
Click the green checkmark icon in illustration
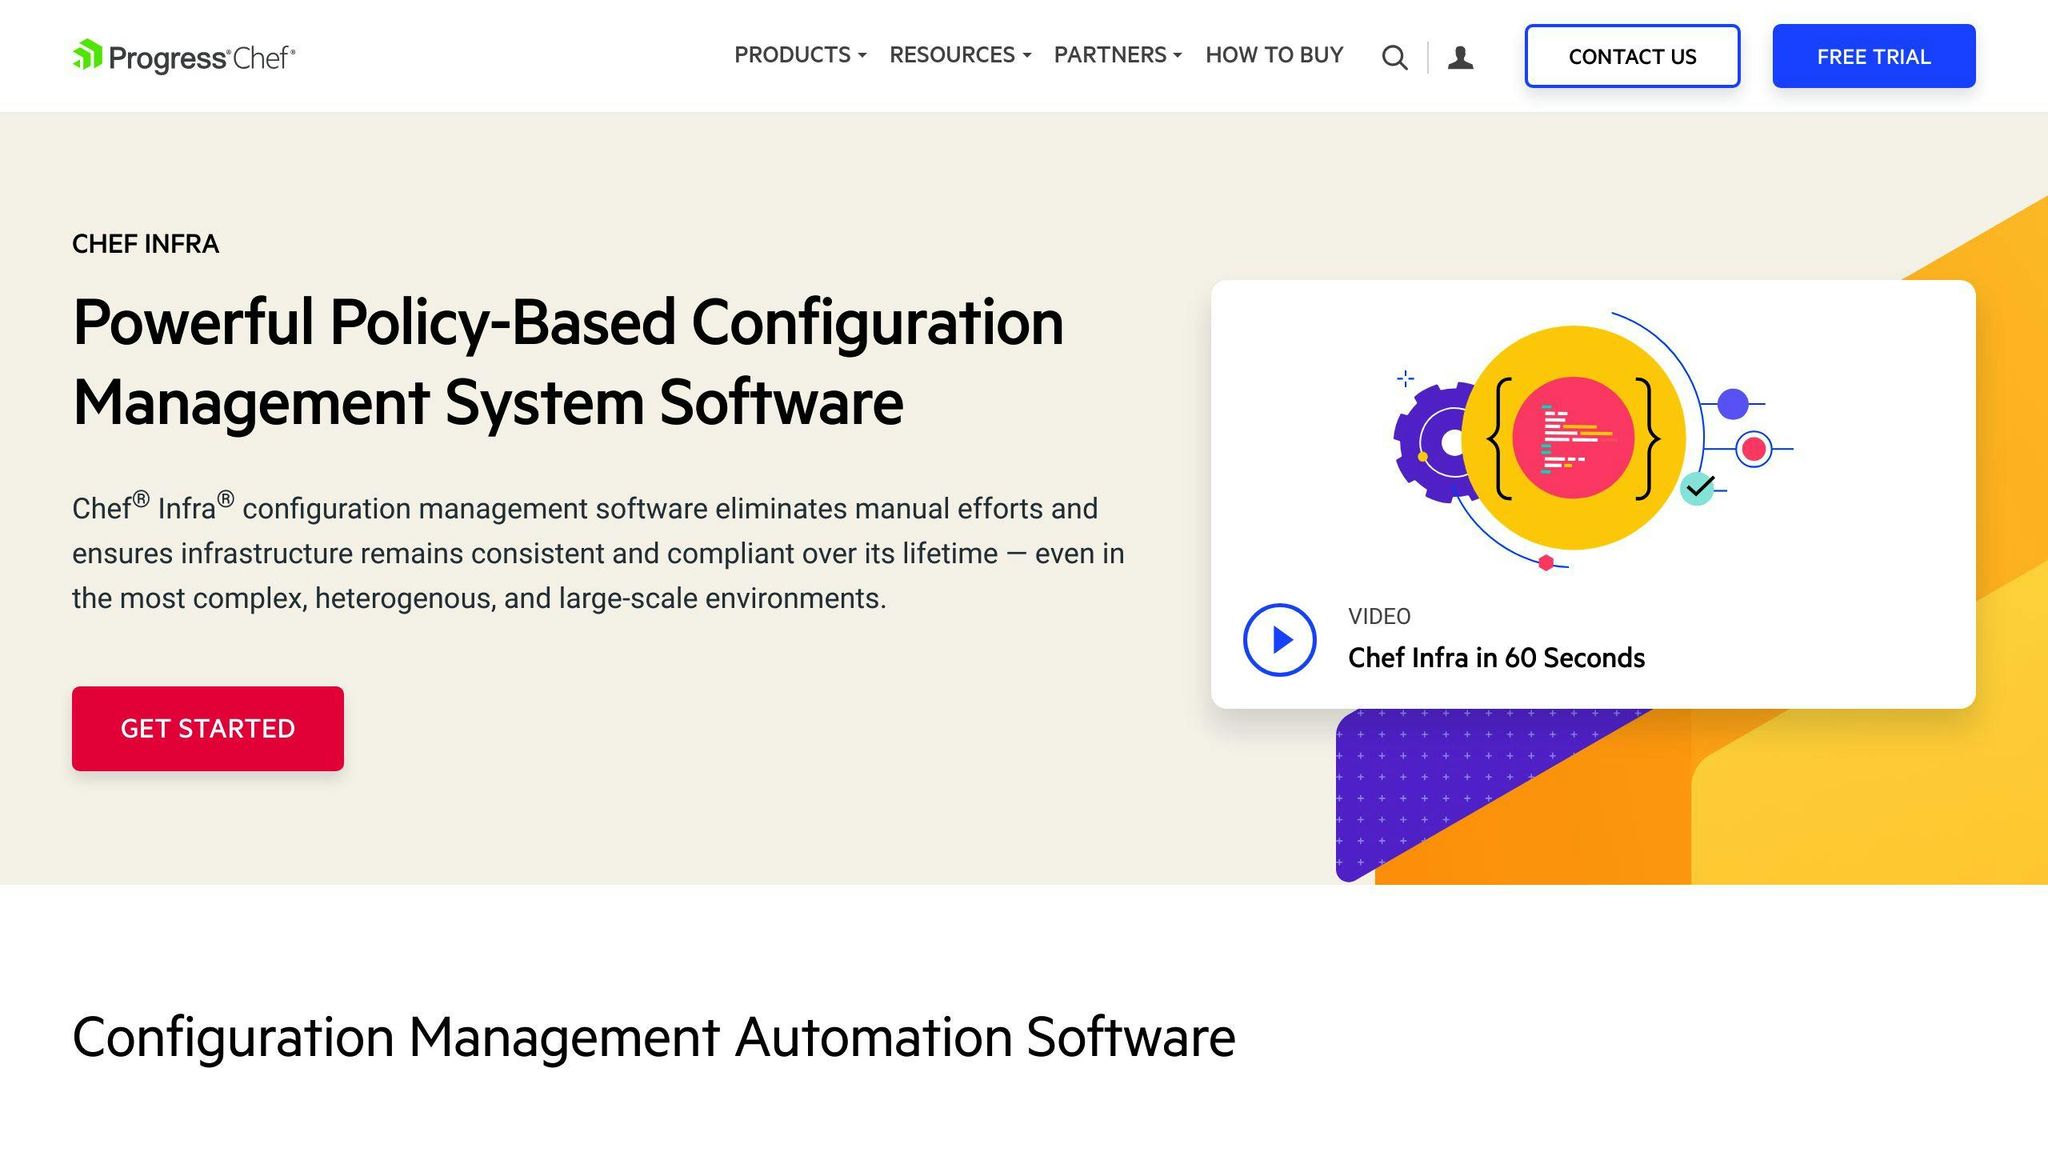pos(1697,488)
